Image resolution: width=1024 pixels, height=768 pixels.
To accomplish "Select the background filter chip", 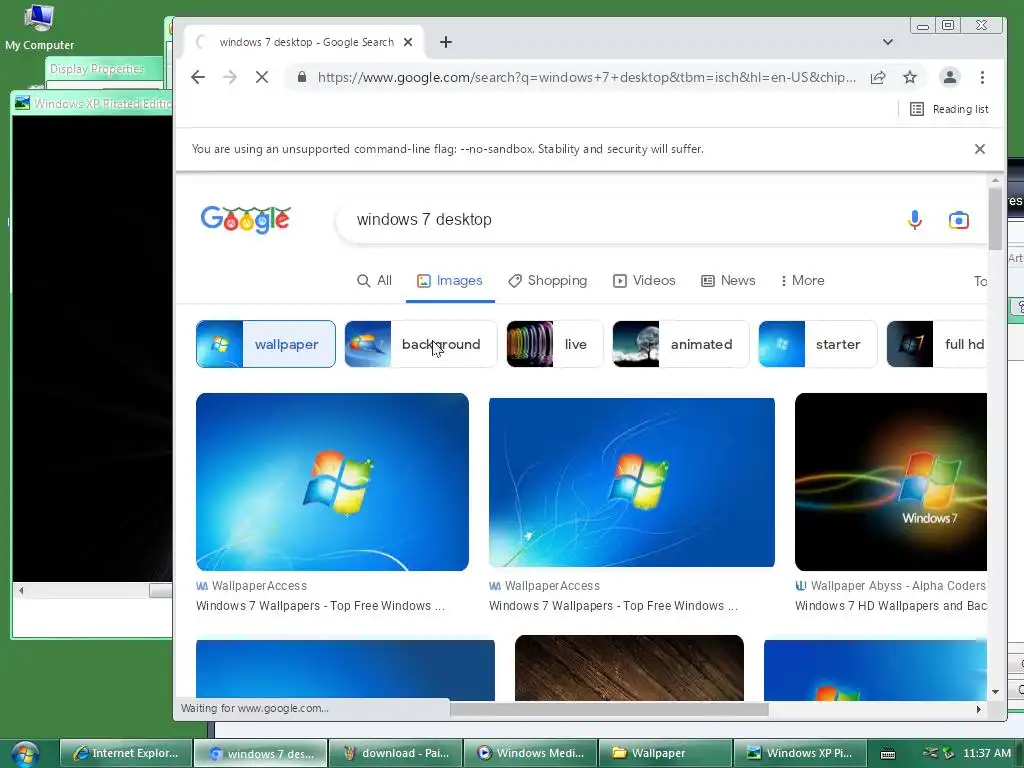I will click(x=421, y=344).
